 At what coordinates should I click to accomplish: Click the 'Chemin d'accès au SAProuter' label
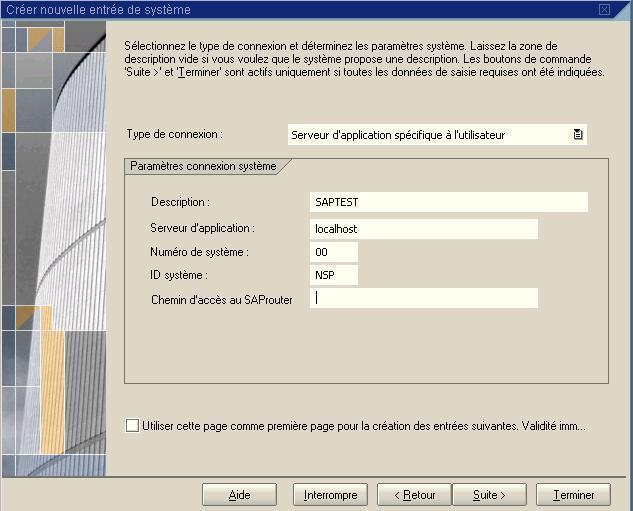tap(221, 299)
